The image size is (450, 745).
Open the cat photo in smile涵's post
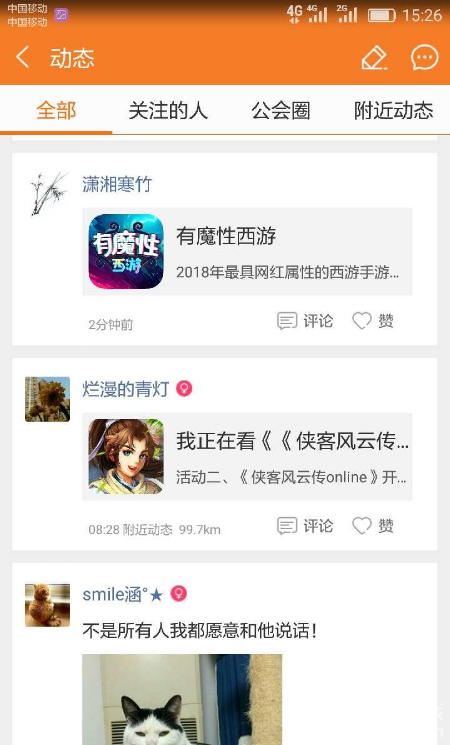click(182, 699)
